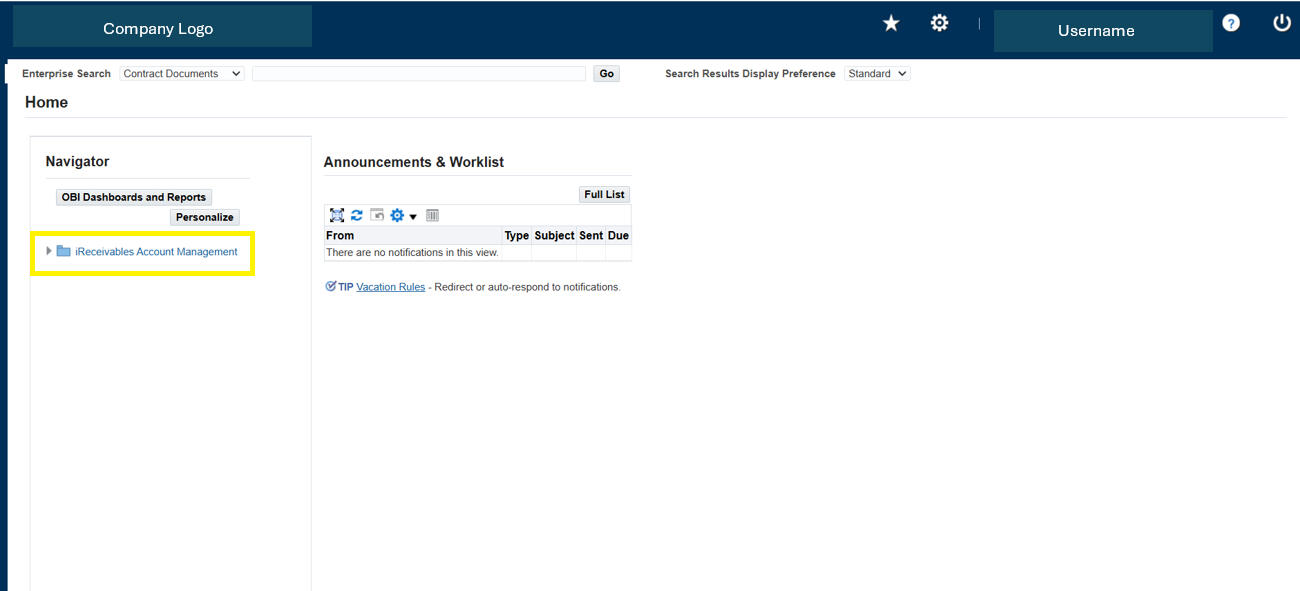Click the Favorites star icon
This screenshot has width=1300, height=591.
click(x=891, y=23)
